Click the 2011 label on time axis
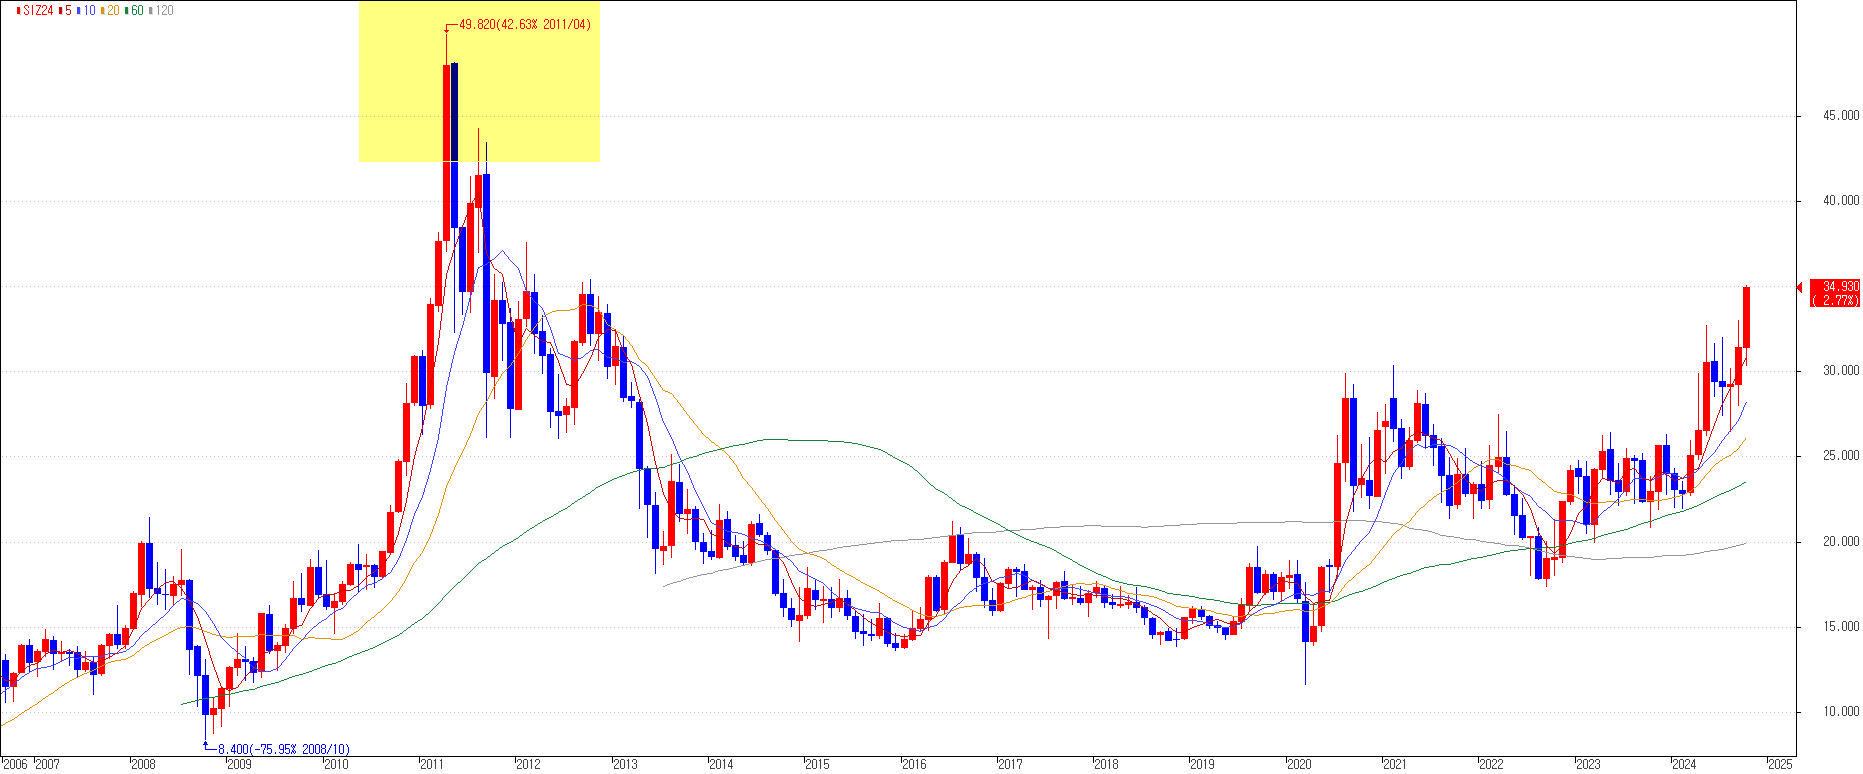Image resolution: width=1863 pixels, height=774 pixels. pos(431,765)
